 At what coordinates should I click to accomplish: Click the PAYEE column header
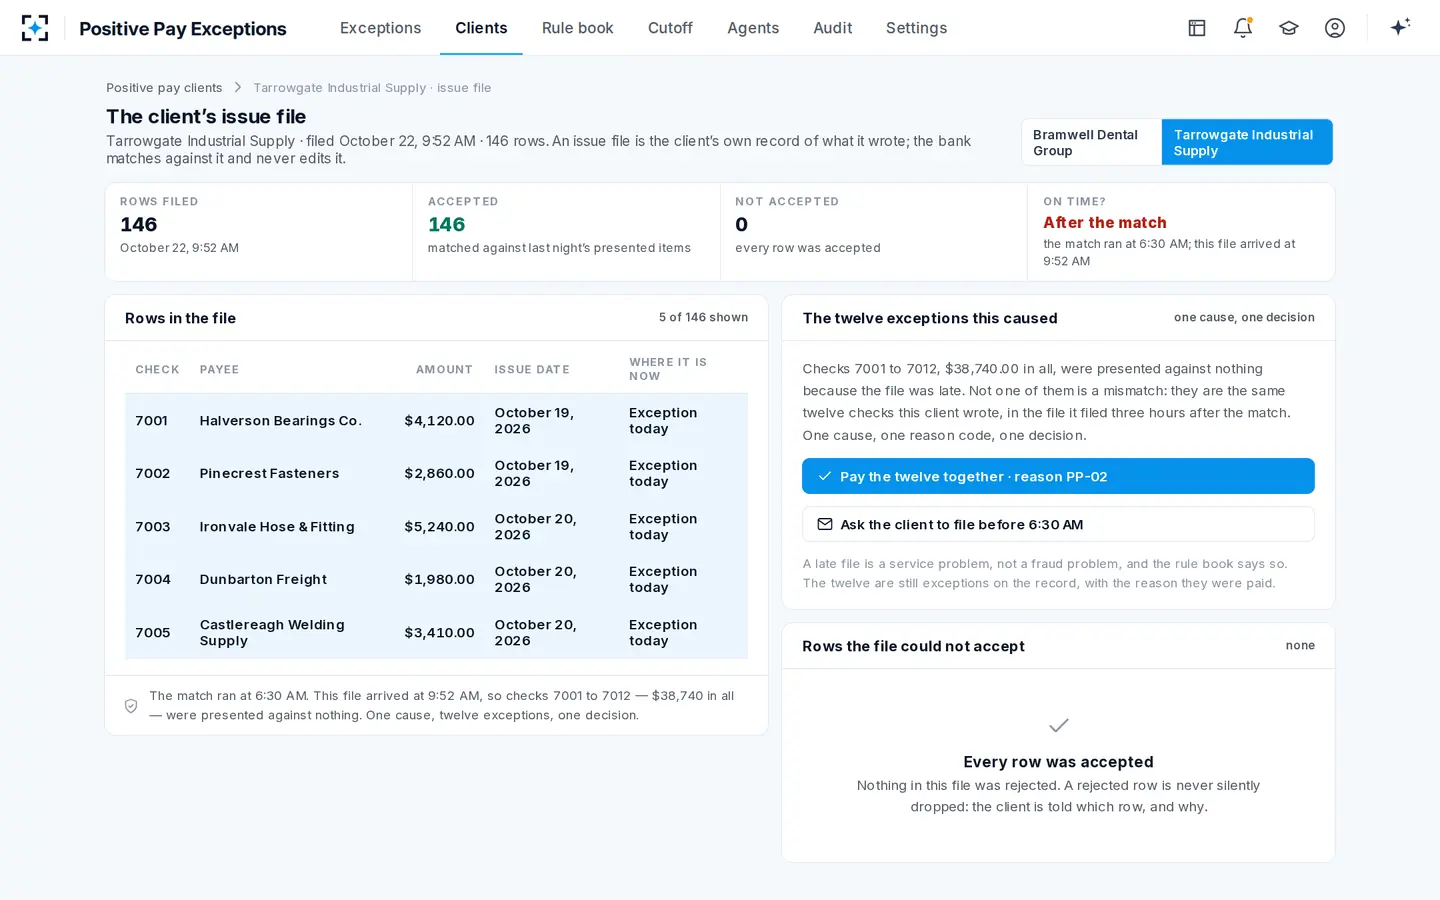click(x=219, y=369)
